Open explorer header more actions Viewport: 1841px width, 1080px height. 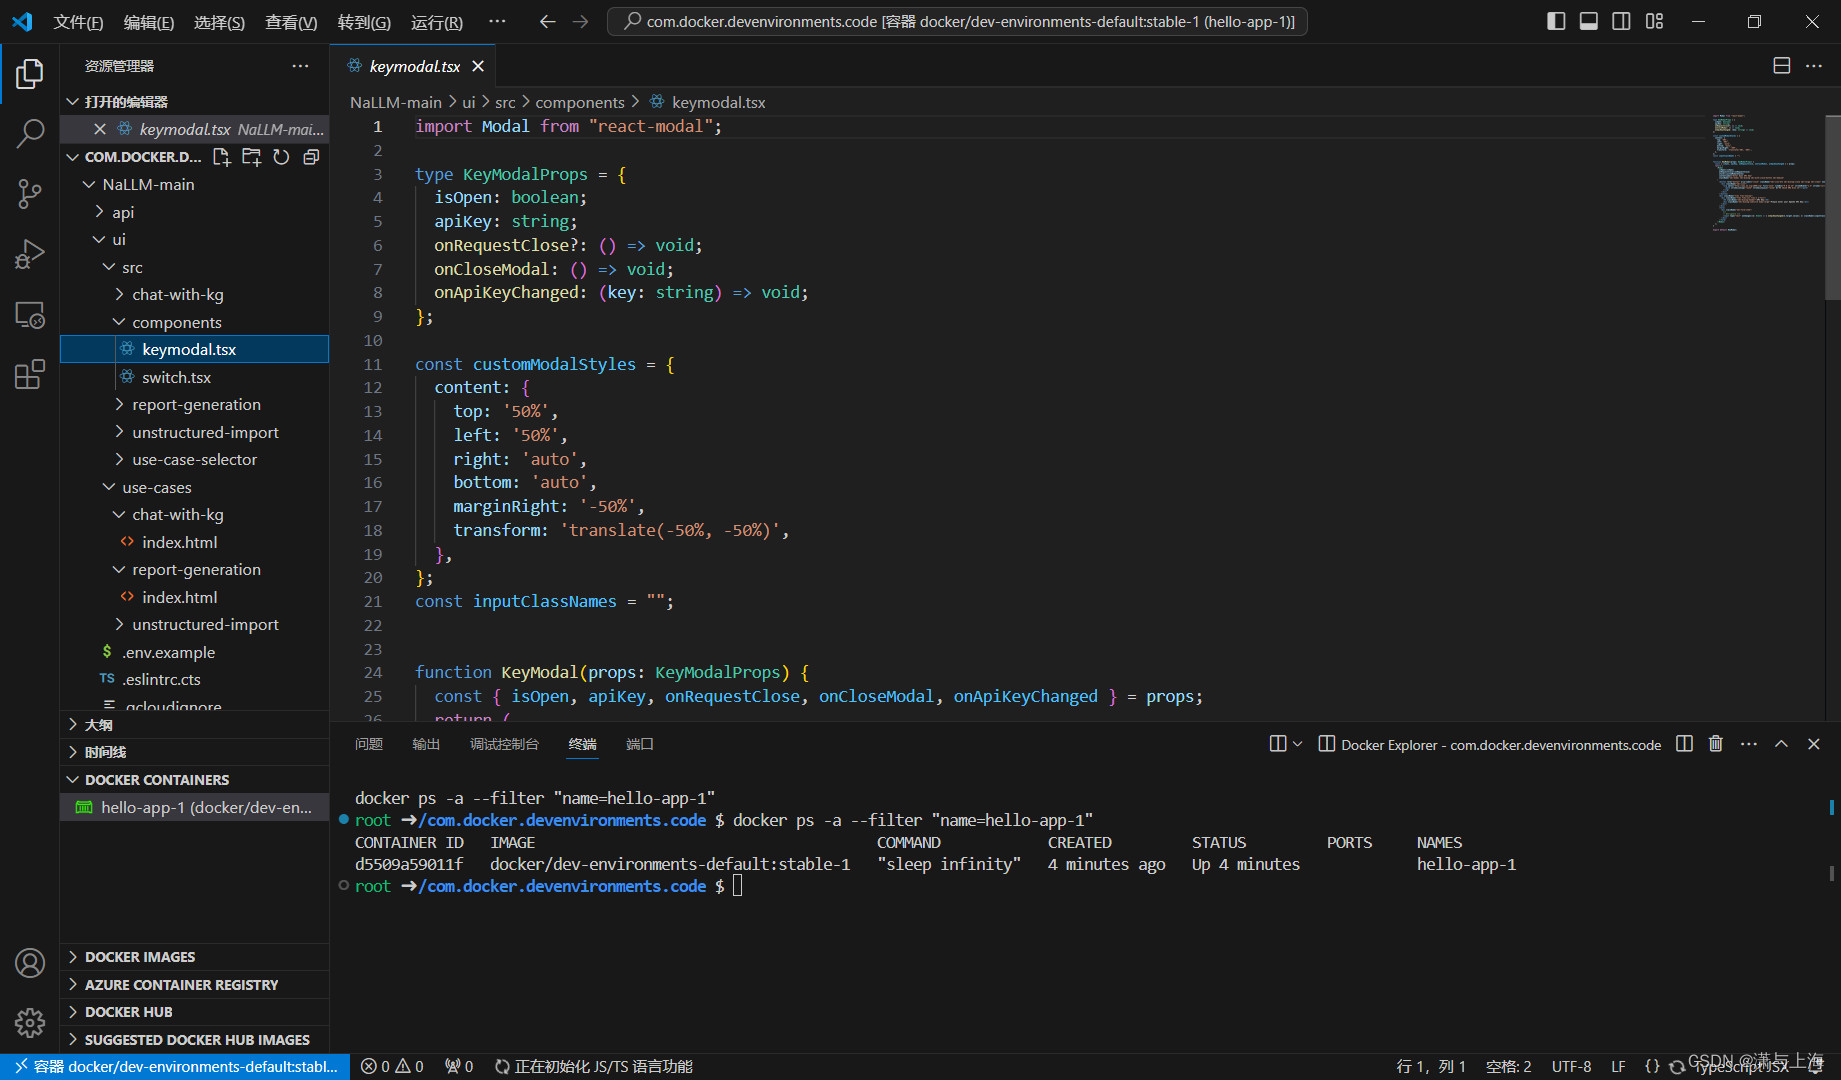point(300,66)
